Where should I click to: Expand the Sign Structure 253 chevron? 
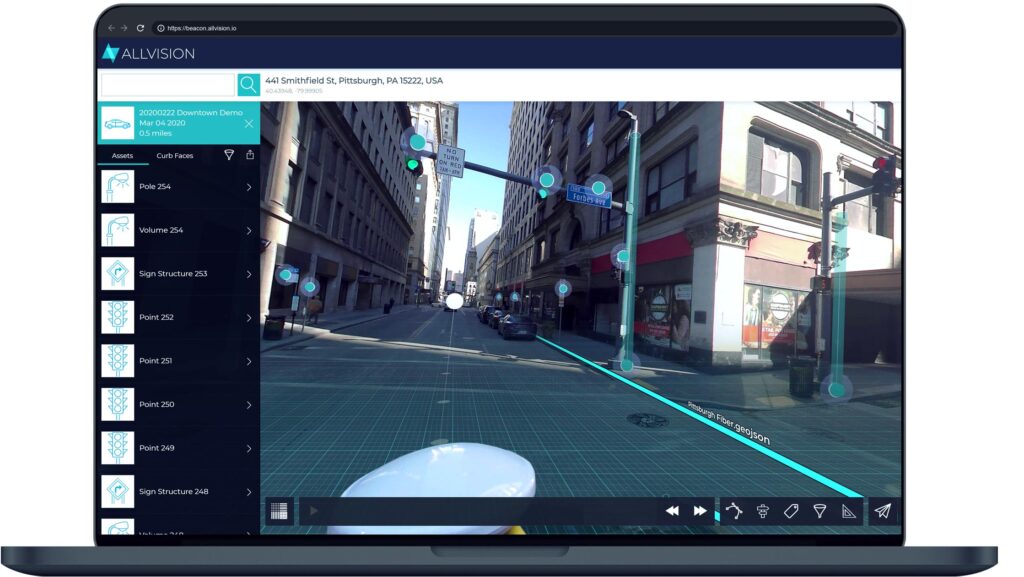(x=249, y=274)
